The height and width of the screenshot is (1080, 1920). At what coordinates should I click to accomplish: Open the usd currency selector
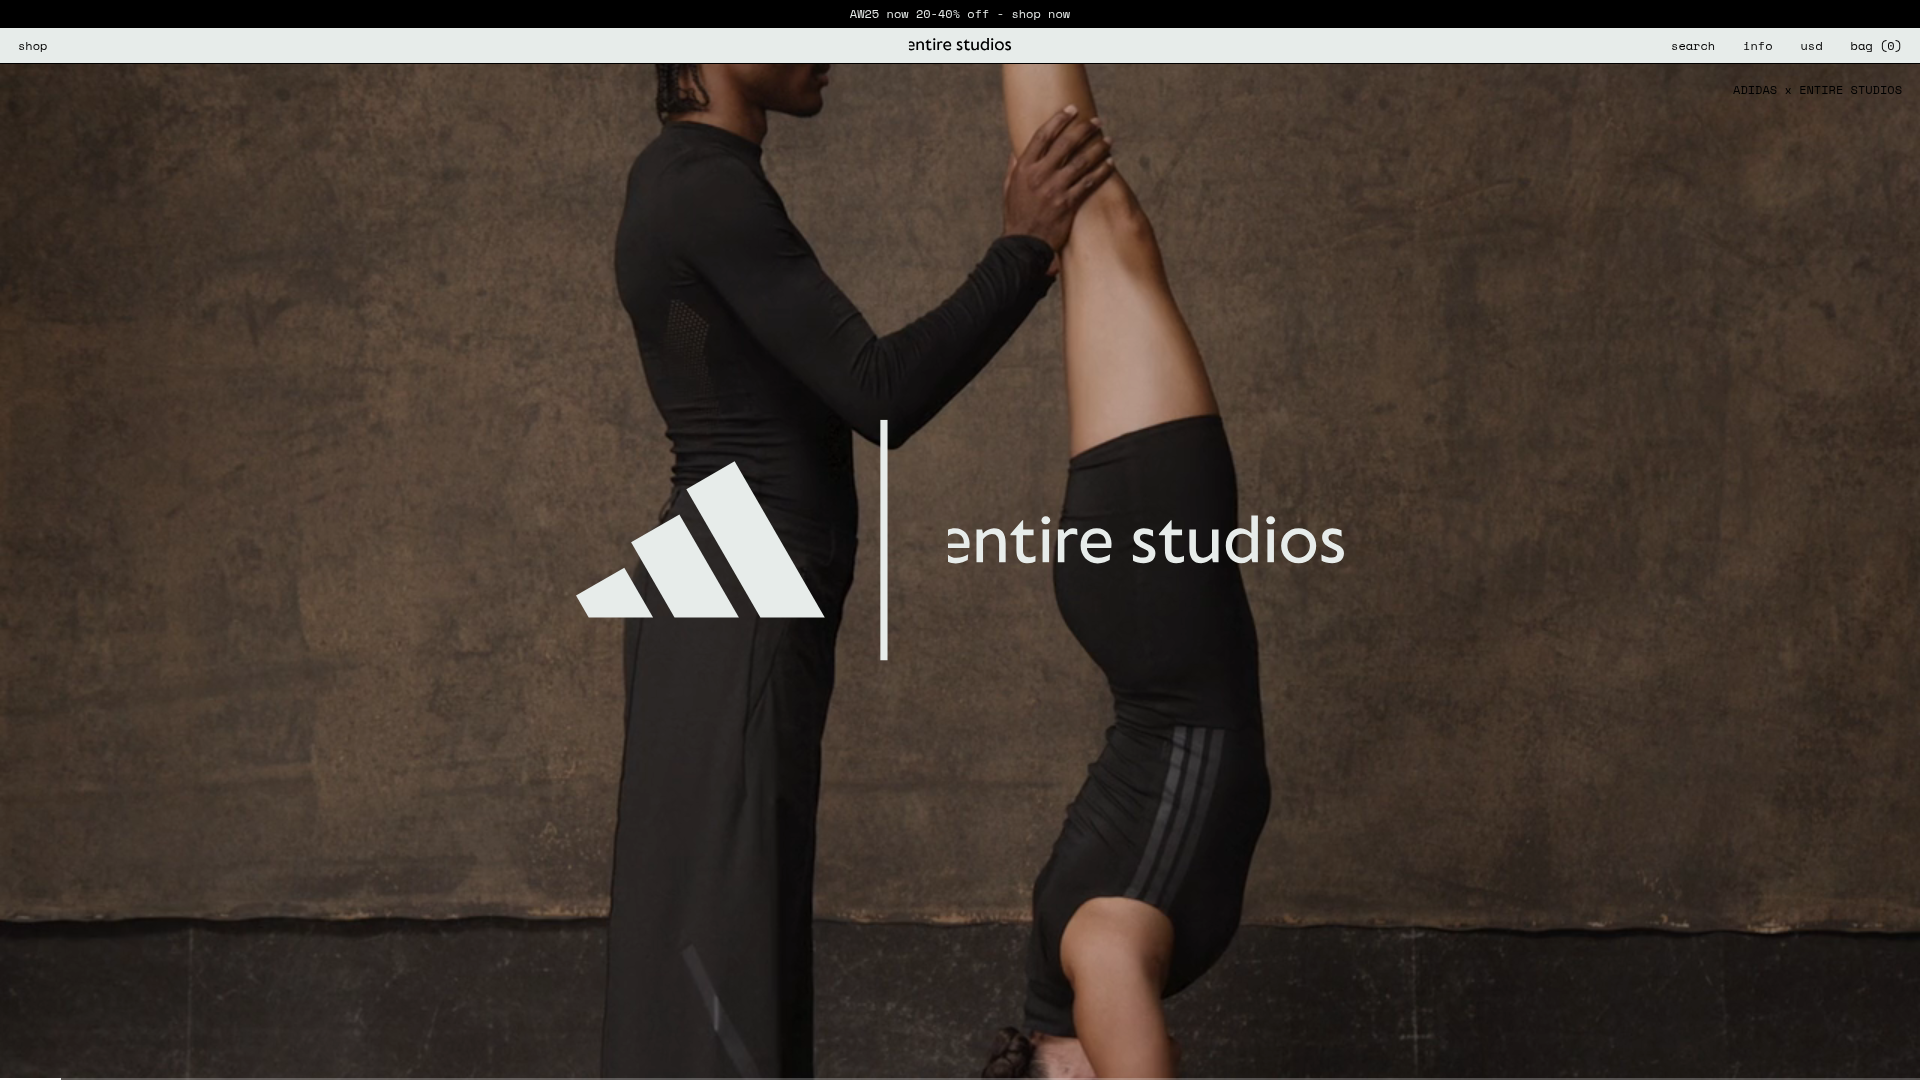(x=1810, y=46)
